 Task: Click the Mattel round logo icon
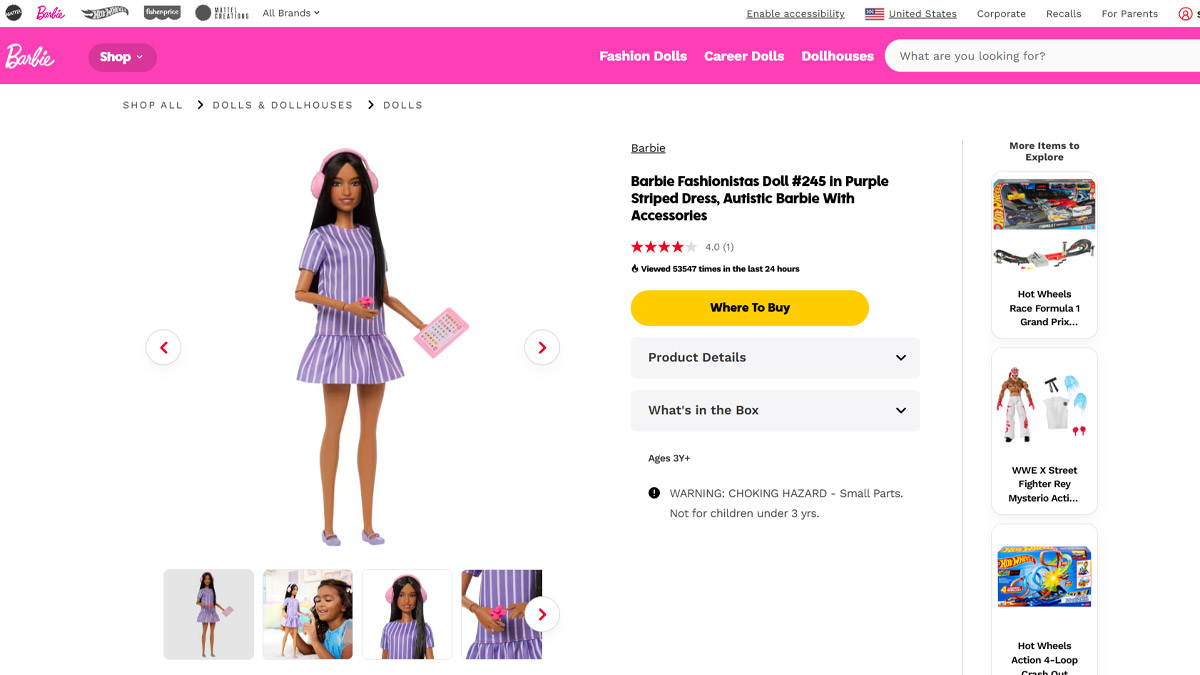[x=13, y=13]
